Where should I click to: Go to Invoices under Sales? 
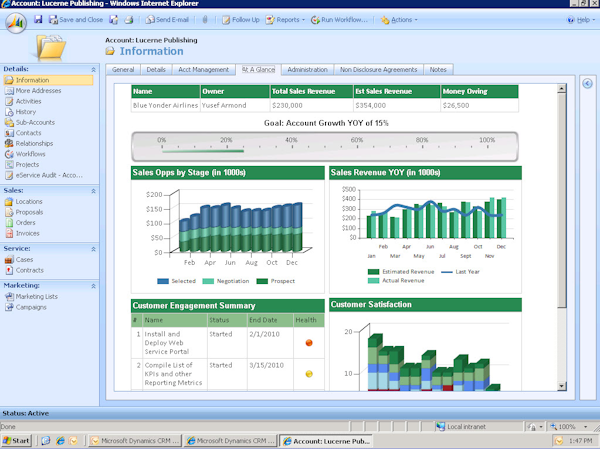coord(30,233)
